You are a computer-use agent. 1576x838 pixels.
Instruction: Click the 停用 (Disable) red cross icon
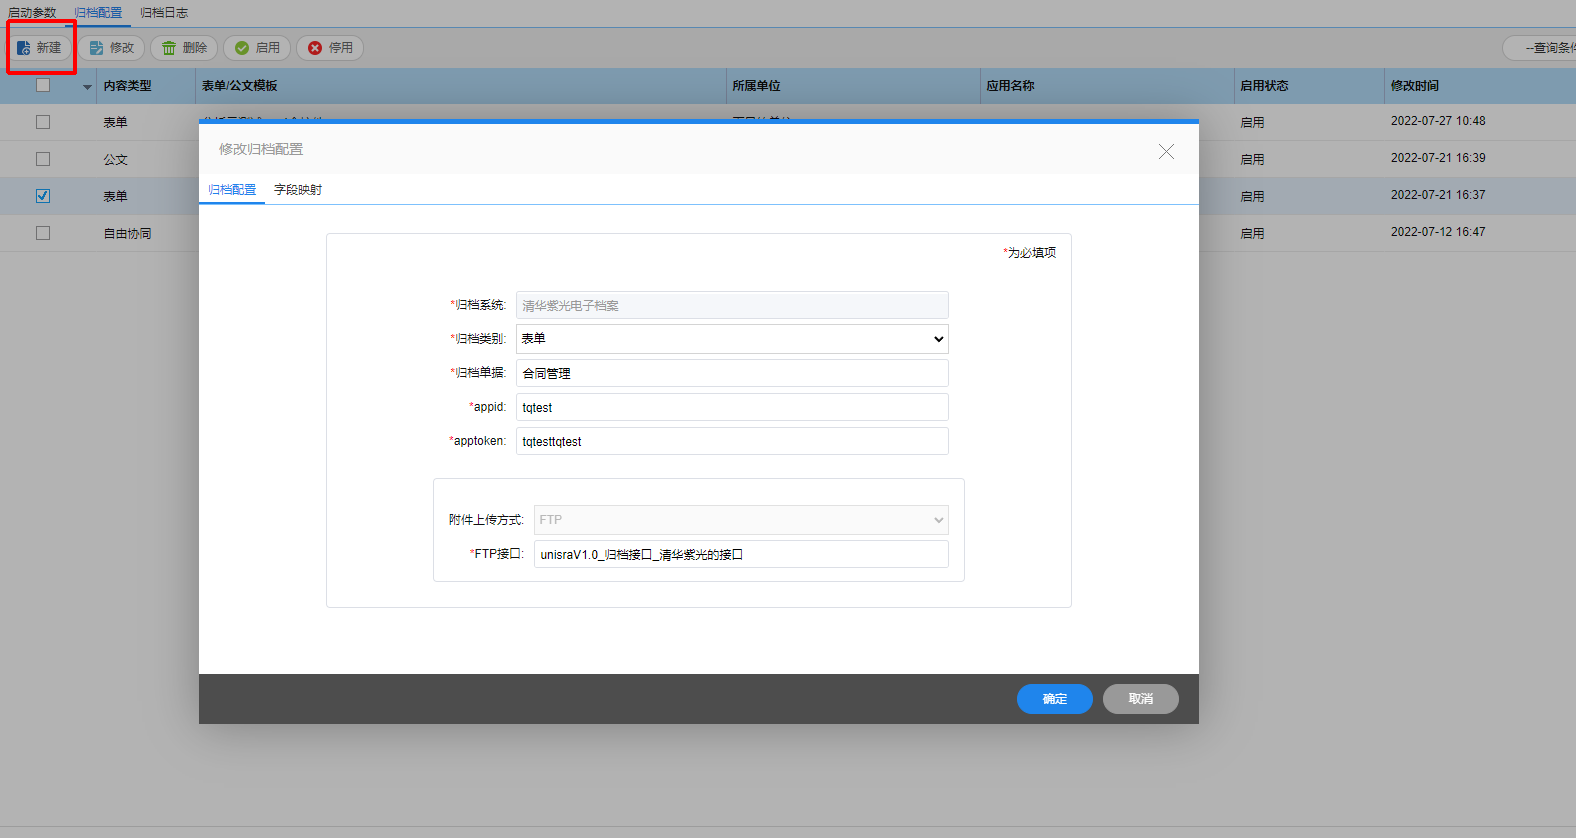coord(315,48)
